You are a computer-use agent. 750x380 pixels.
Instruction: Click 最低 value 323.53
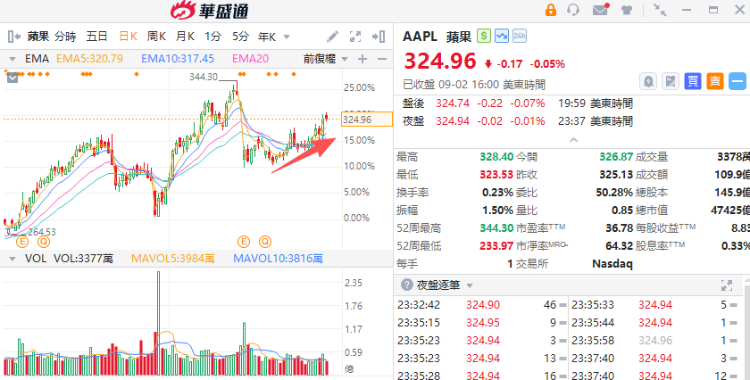point(496,175)
